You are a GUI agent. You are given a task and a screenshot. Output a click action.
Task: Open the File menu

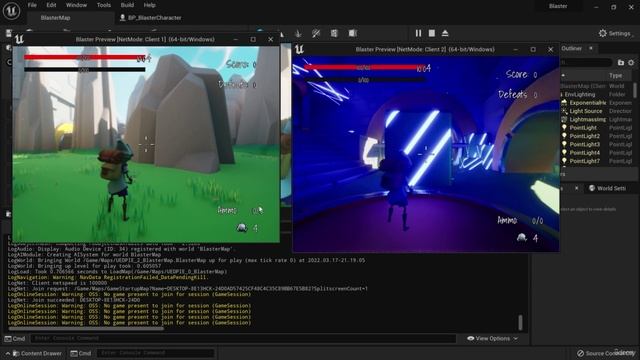(32, 5)
